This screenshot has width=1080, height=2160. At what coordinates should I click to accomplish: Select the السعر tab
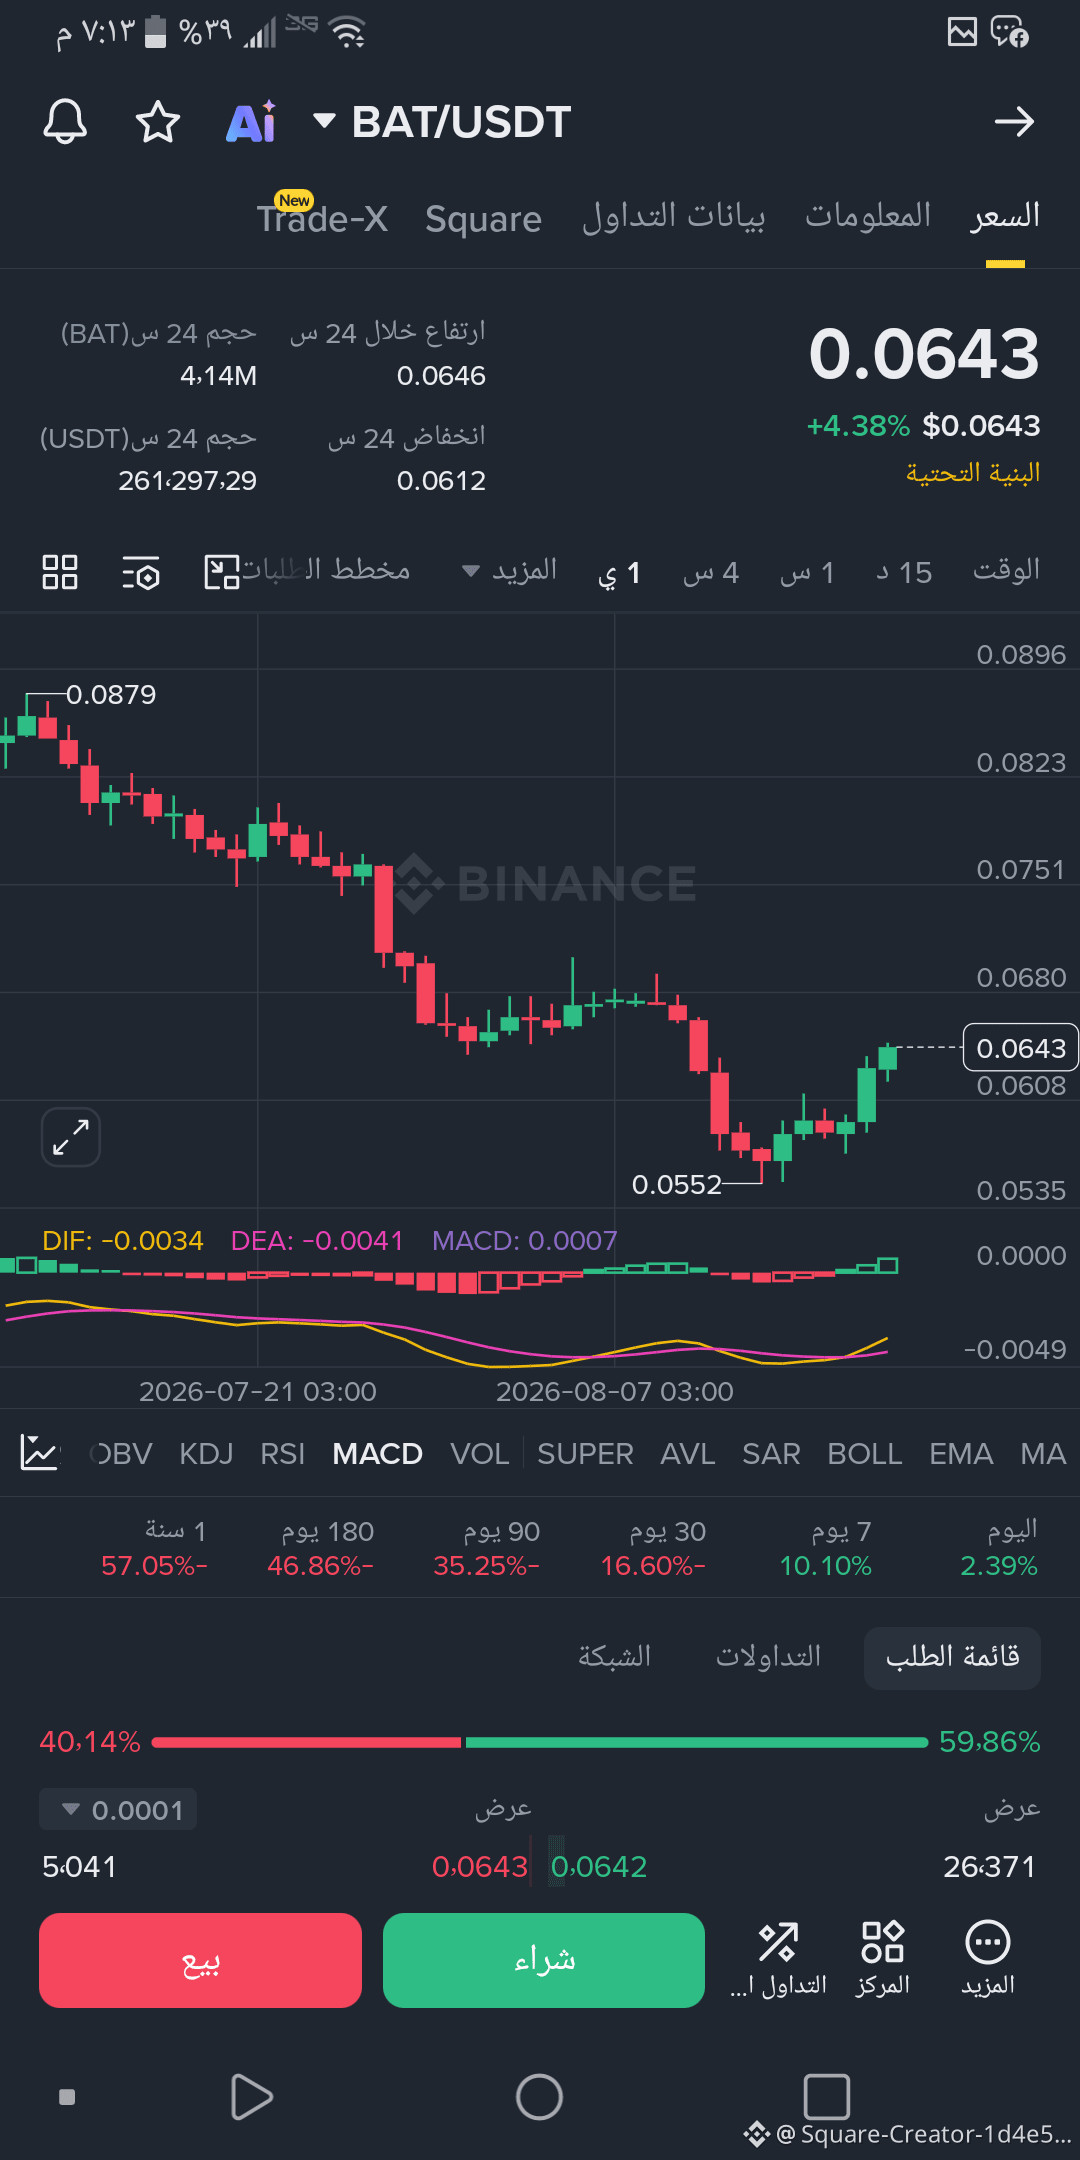(x=1005, y=215)
